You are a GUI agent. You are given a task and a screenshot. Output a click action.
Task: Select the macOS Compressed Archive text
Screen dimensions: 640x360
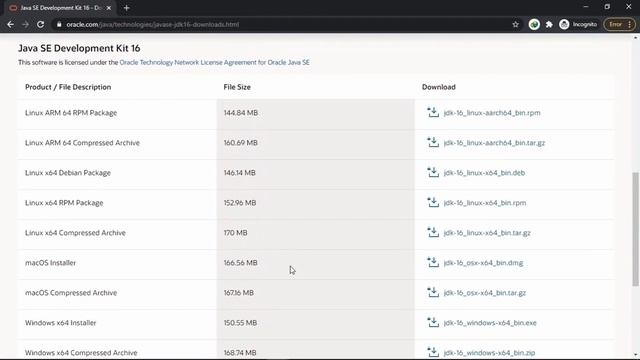[x=71, y=293]
